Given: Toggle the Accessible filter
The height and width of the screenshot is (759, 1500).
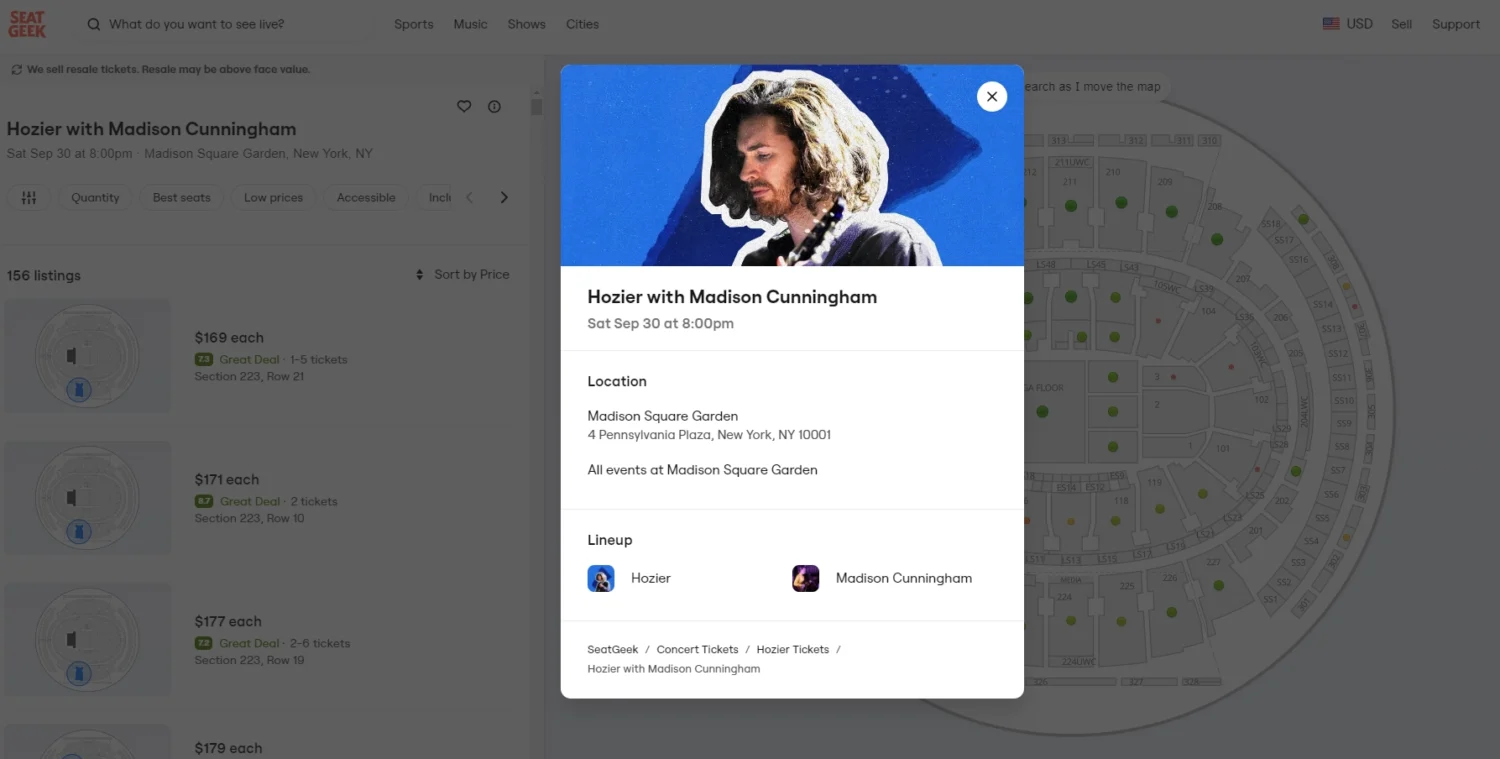Looking at the screenshot, I should 366,197.
